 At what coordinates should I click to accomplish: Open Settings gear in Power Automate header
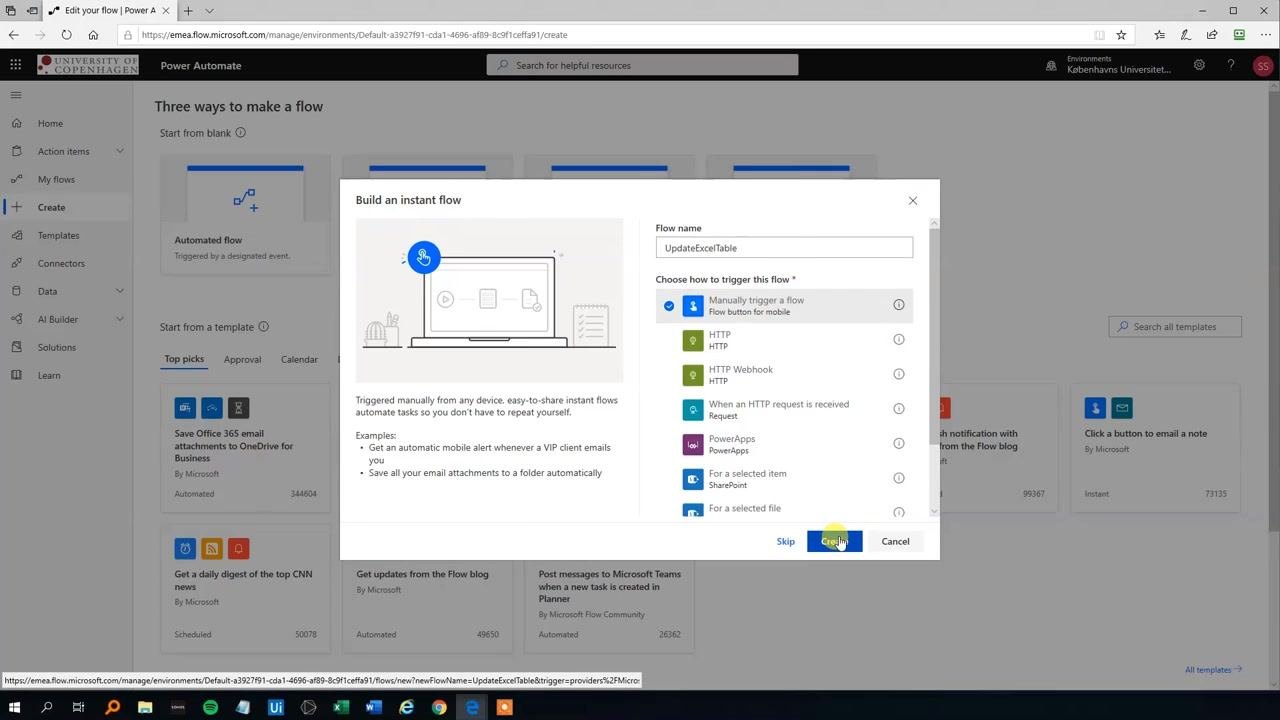(1199, 65)
